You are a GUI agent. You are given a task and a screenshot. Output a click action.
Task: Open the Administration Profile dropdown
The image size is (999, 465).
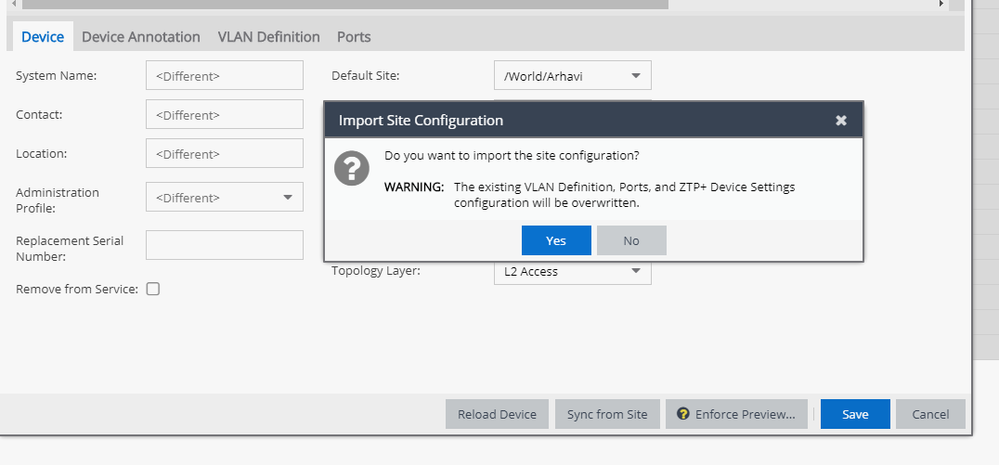[287, 197]
